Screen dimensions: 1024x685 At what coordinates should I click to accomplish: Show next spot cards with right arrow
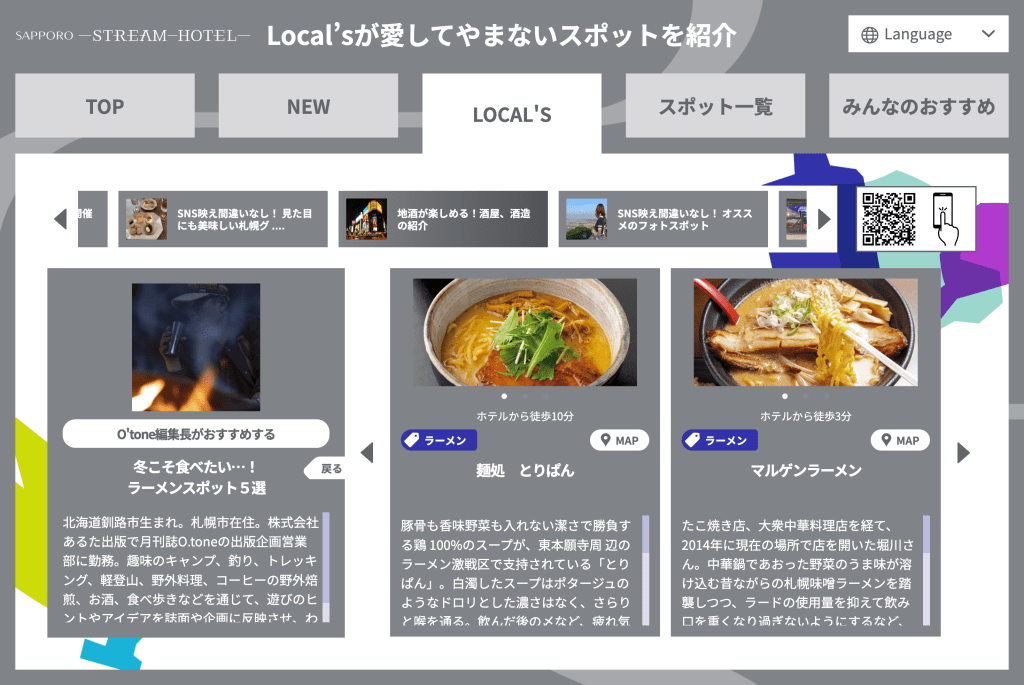coord(963,453)
